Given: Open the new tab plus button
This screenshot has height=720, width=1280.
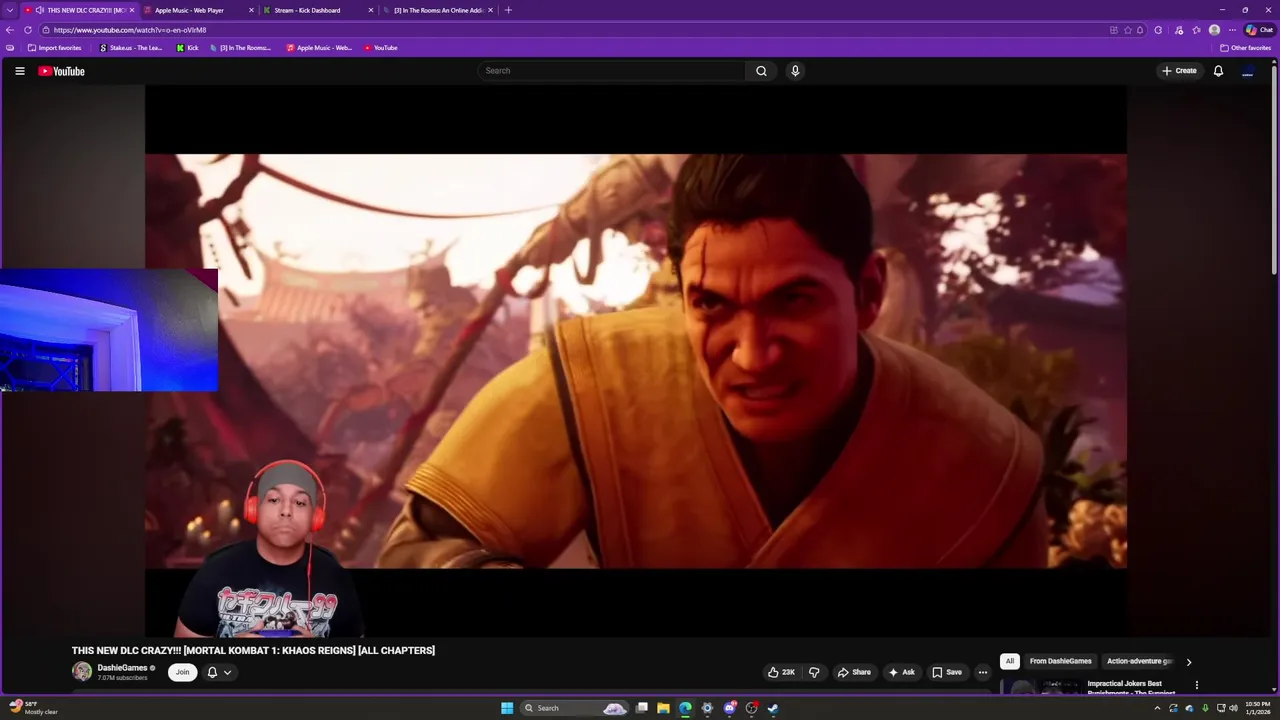Looking at the screenshot, I should (508, 10).
